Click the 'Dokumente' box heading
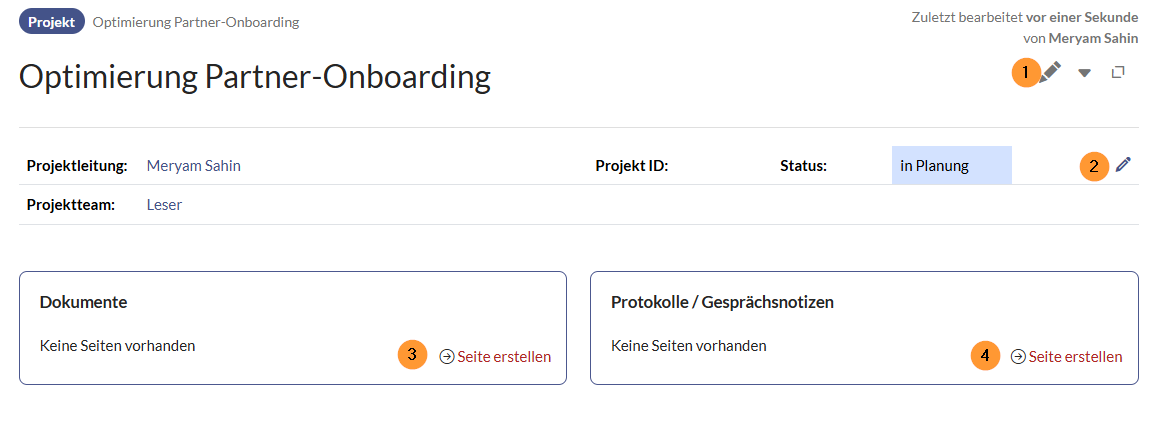 pyautogui.click(x=83, y=301)
